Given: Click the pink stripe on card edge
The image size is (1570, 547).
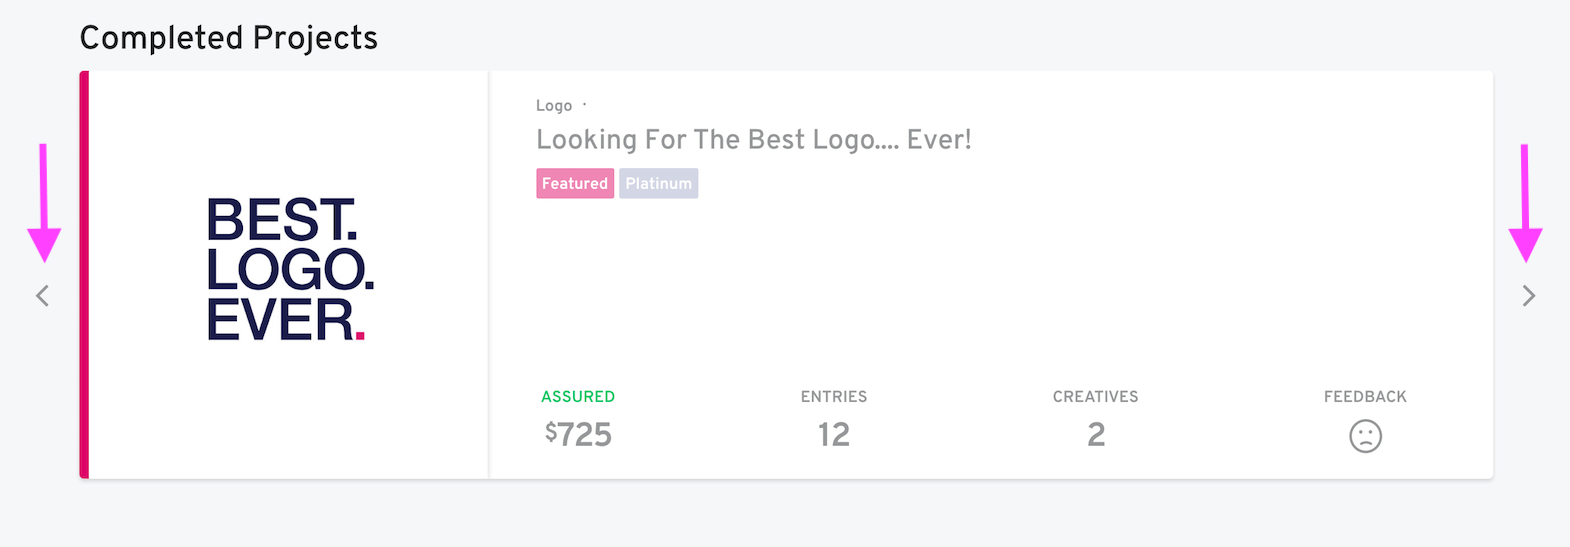Looking at the screenshot, I should (84, 275).
